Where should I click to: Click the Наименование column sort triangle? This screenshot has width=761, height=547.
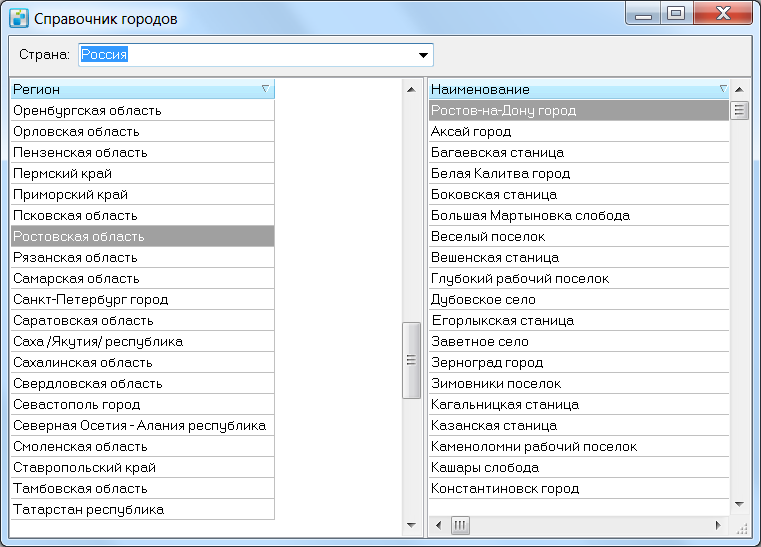click(x=723, y=88)
